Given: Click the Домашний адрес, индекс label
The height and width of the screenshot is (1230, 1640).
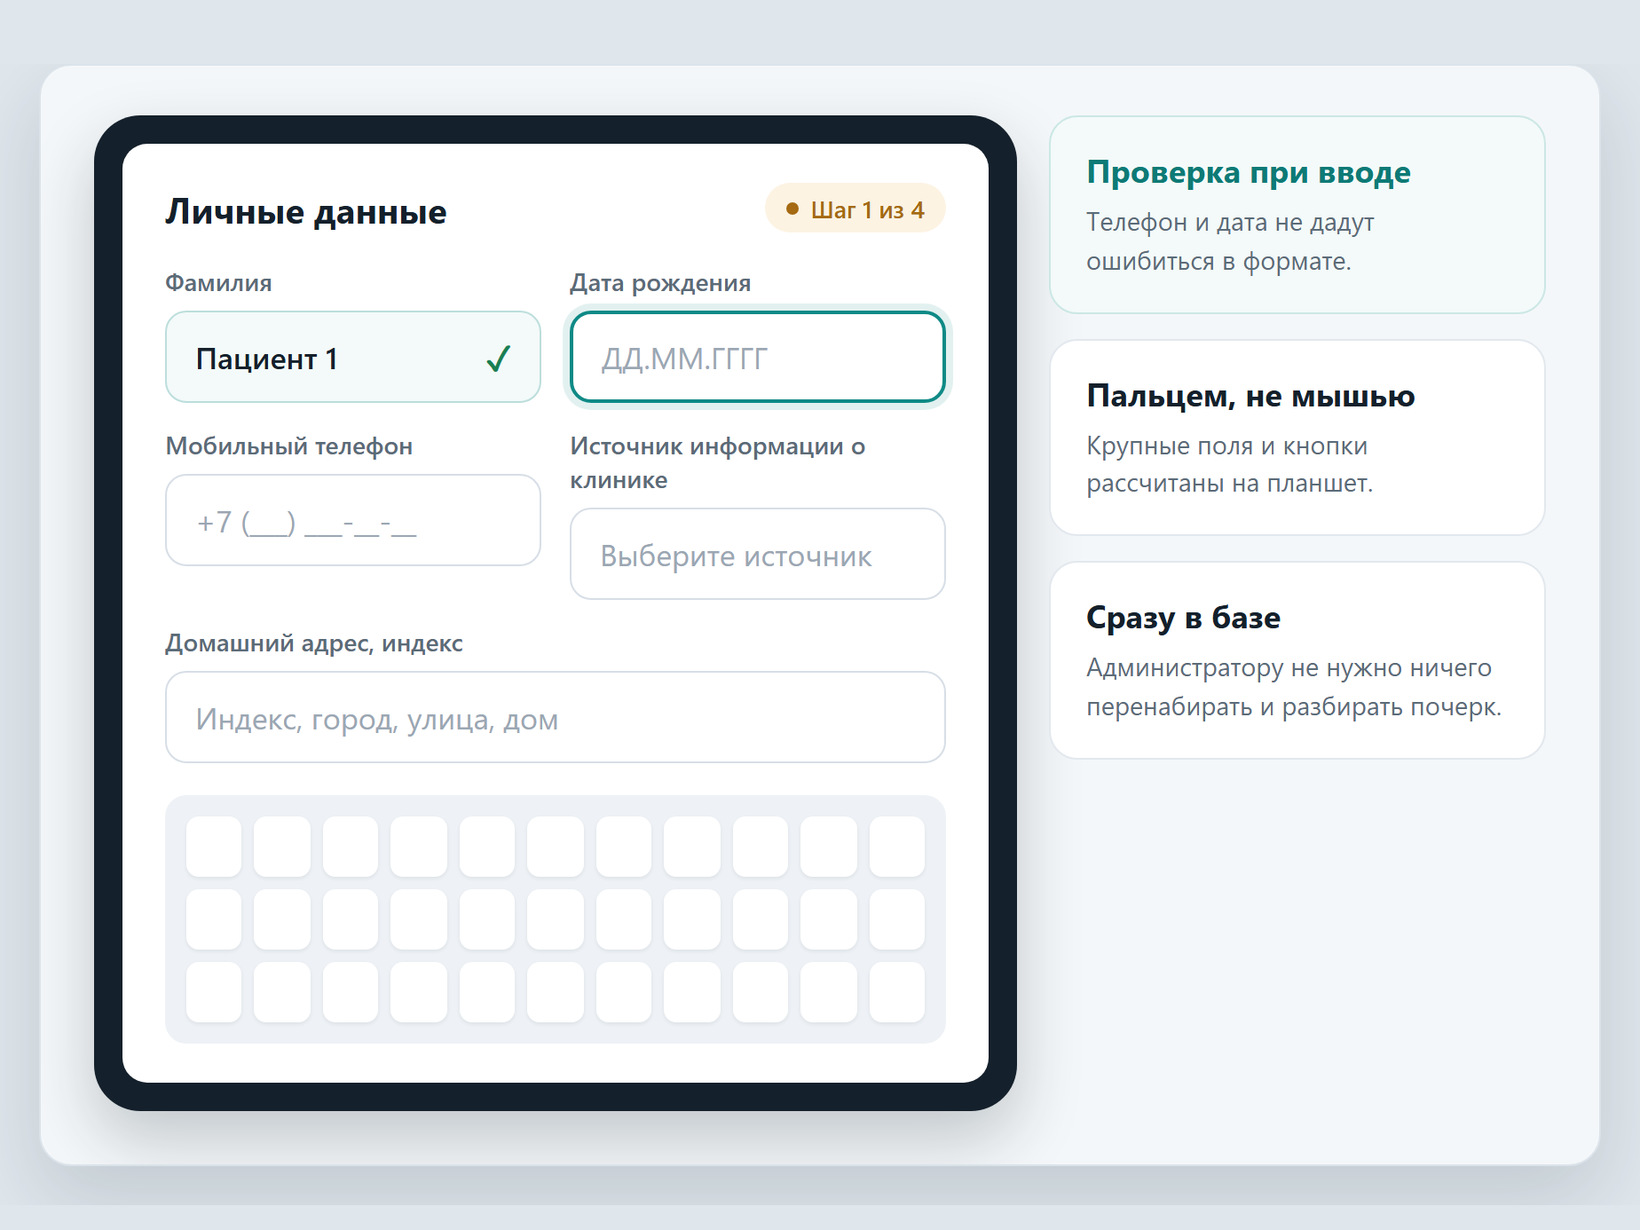Looking at the screenshot, I should pos(314,643).
